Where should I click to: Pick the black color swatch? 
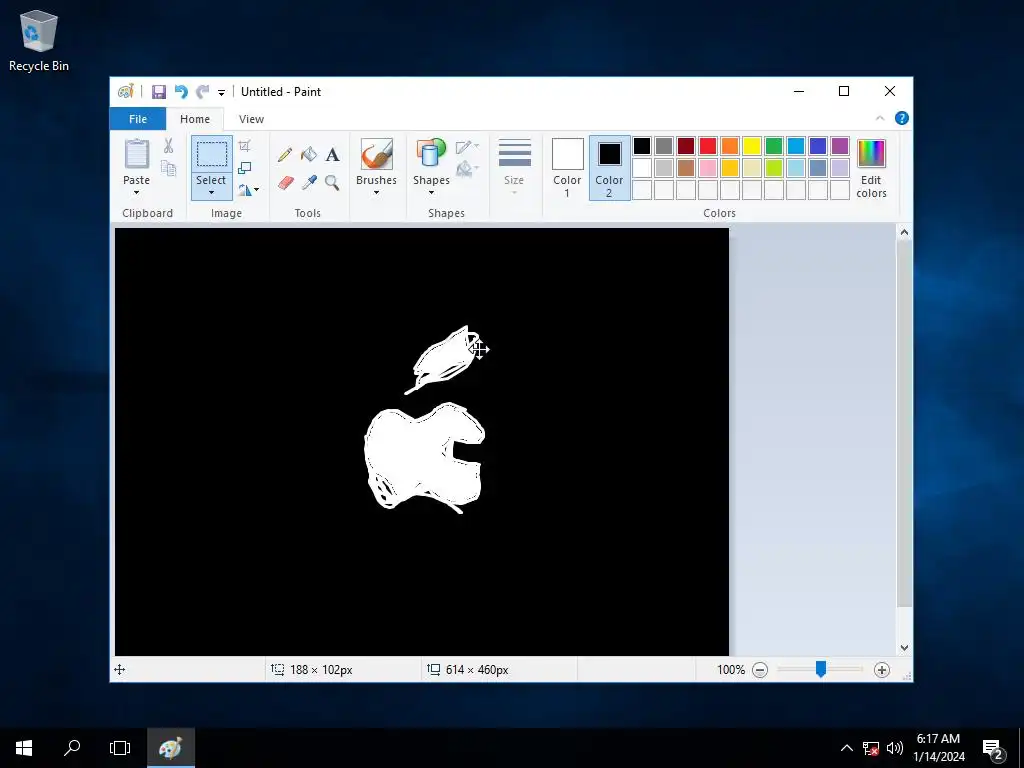642,146
